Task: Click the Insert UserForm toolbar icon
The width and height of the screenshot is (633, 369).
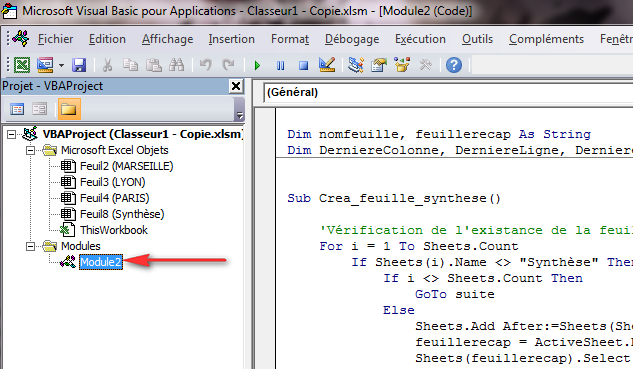Action: [x=45, y=65]
